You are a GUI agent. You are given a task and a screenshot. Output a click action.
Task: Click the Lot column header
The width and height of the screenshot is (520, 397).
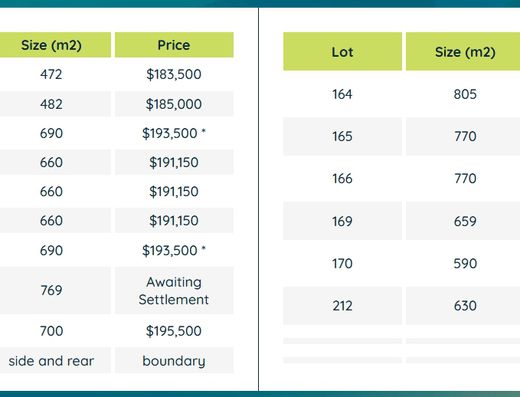click(x=342, y=52)
